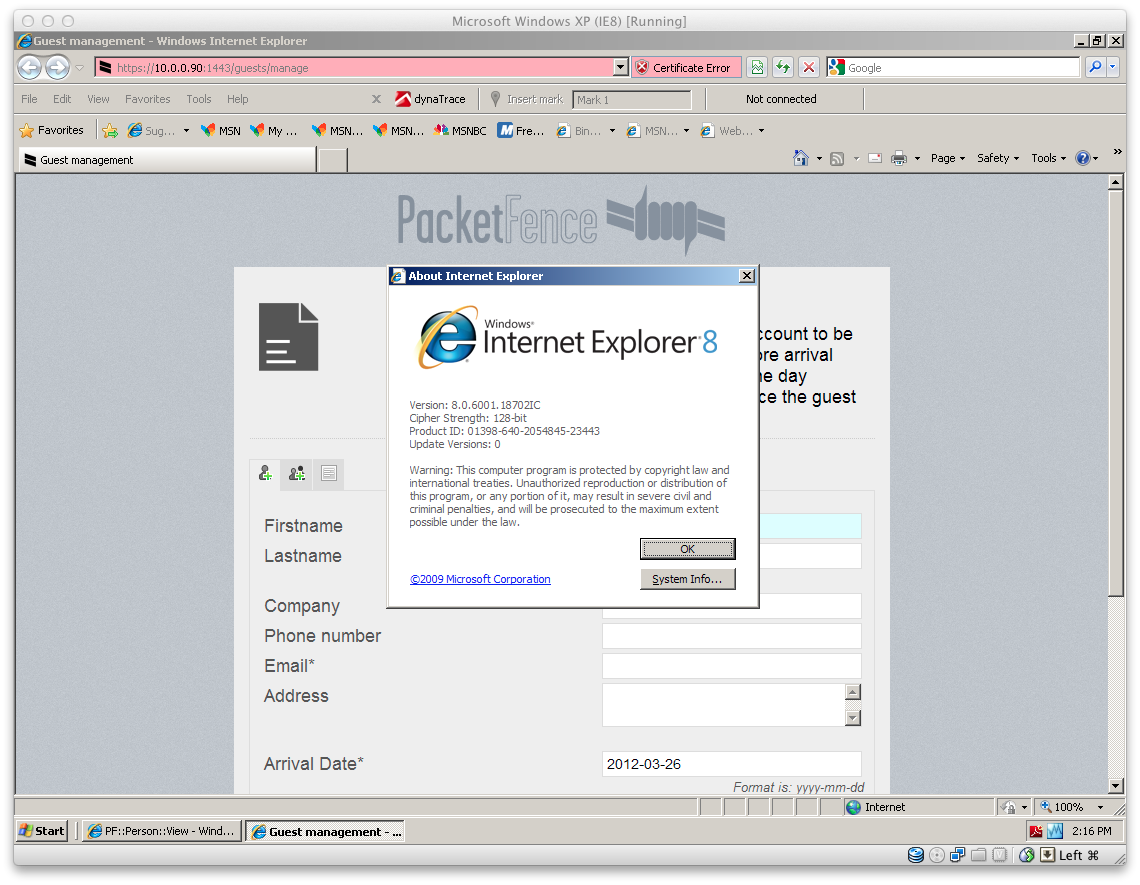Open the Favorites menu in menu bar
Image resolution: width=1140 pixels, height=885 pixels.
[147, 99]
